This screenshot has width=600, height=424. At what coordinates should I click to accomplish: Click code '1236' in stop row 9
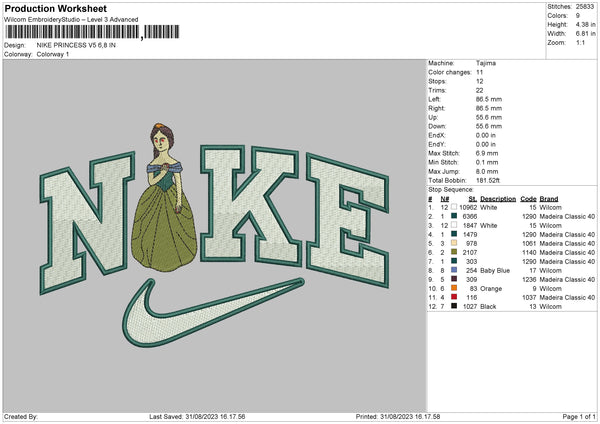[x=529, y=280]
